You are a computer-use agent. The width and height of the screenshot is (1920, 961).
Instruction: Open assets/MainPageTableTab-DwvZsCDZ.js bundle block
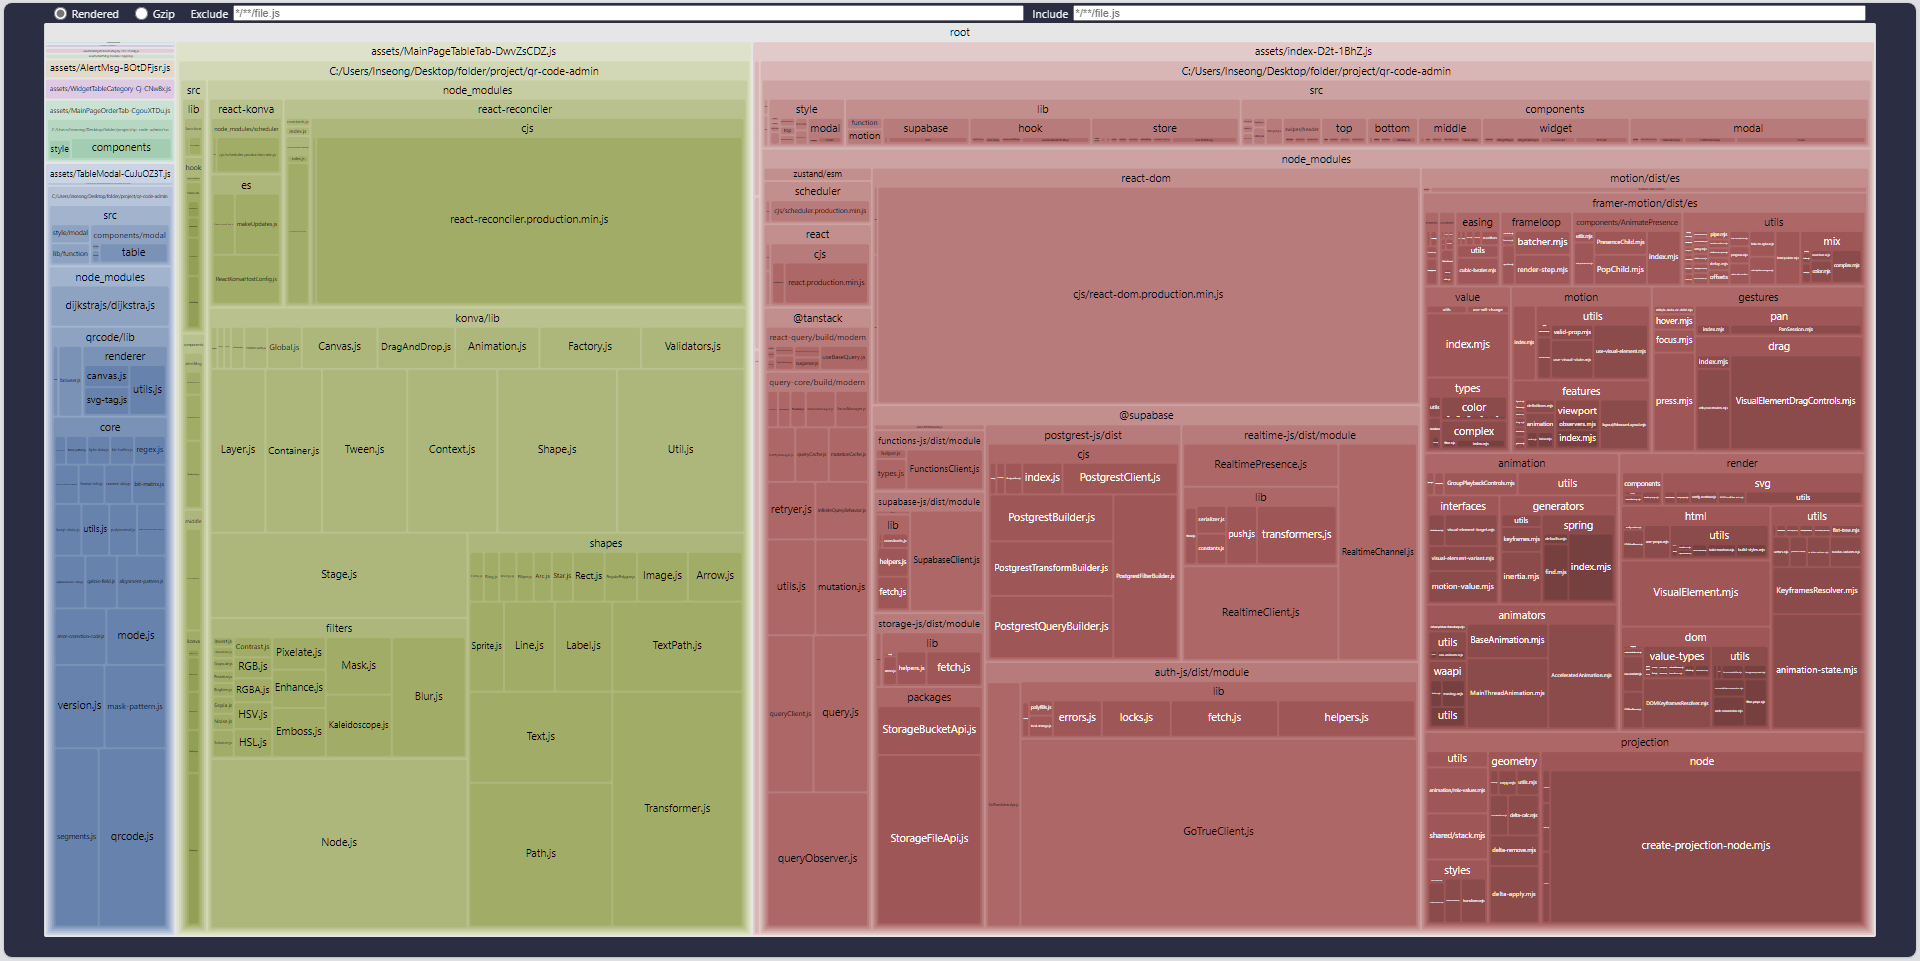464,51
